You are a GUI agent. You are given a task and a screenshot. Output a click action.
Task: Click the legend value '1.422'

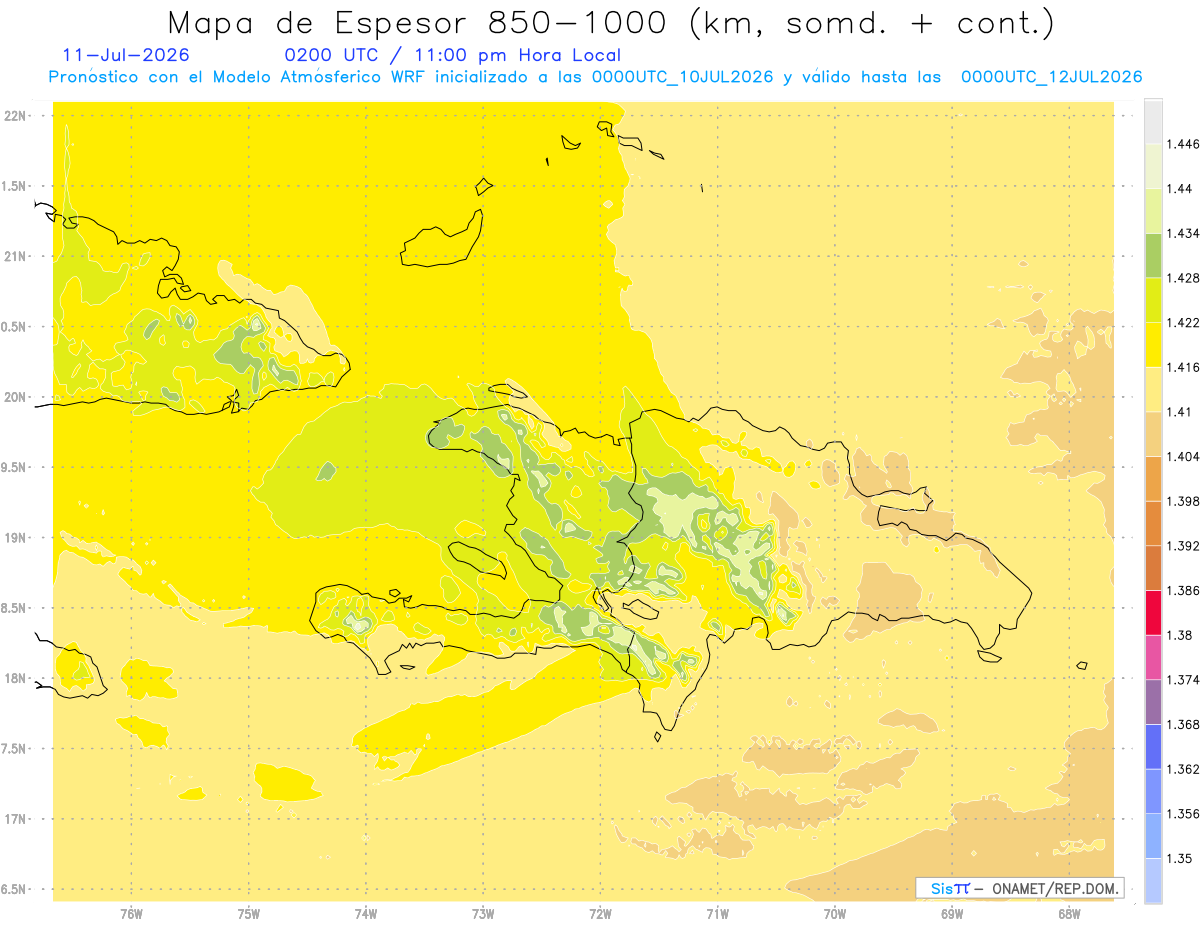pos(1181,323)
